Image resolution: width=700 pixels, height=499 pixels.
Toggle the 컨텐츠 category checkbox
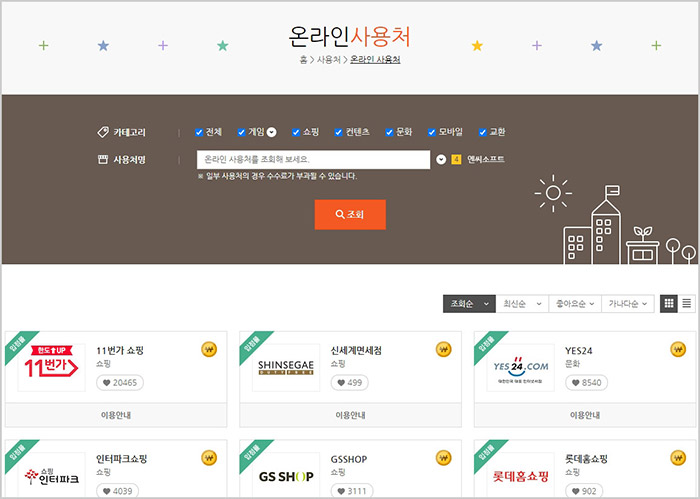pos(338,132)
